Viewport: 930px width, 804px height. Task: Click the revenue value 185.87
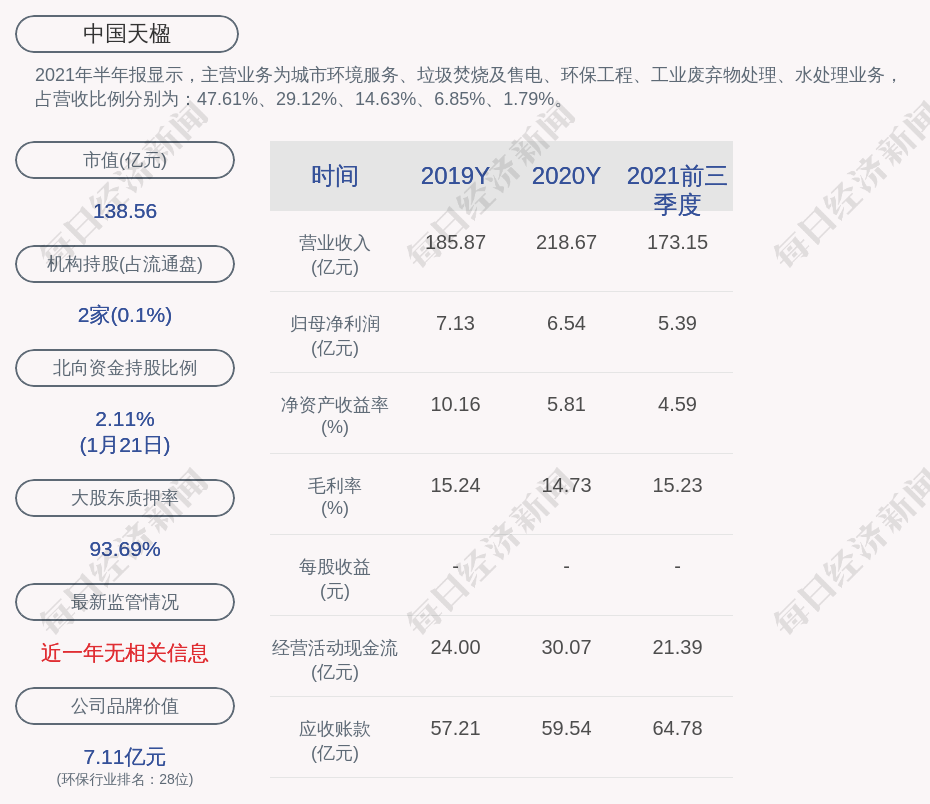(456, 243)
